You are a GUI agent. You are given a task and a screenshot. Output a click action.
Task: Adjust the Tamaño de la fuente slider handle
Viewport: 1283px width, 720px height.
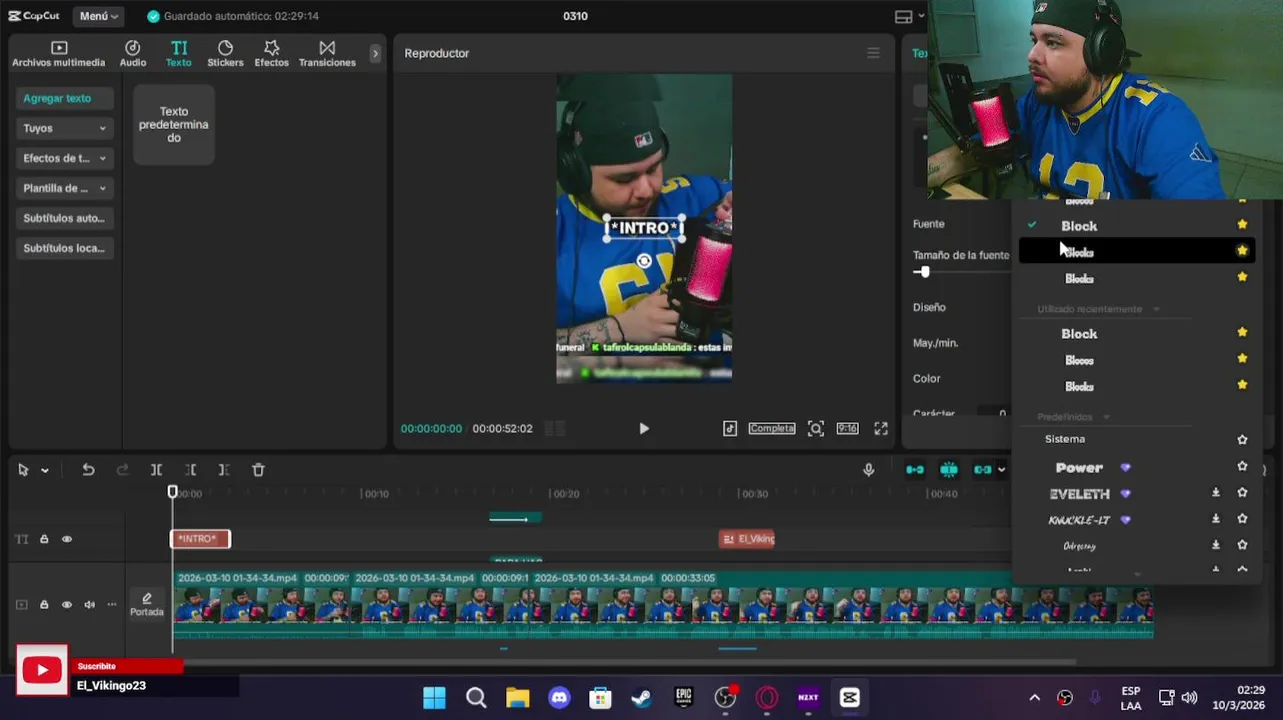point(925,272)
